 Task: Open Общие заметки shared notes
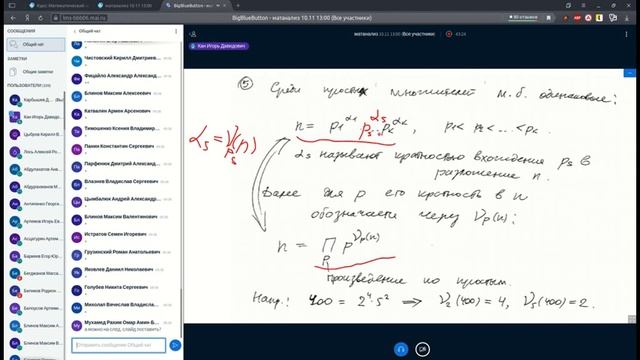point(36,72)
